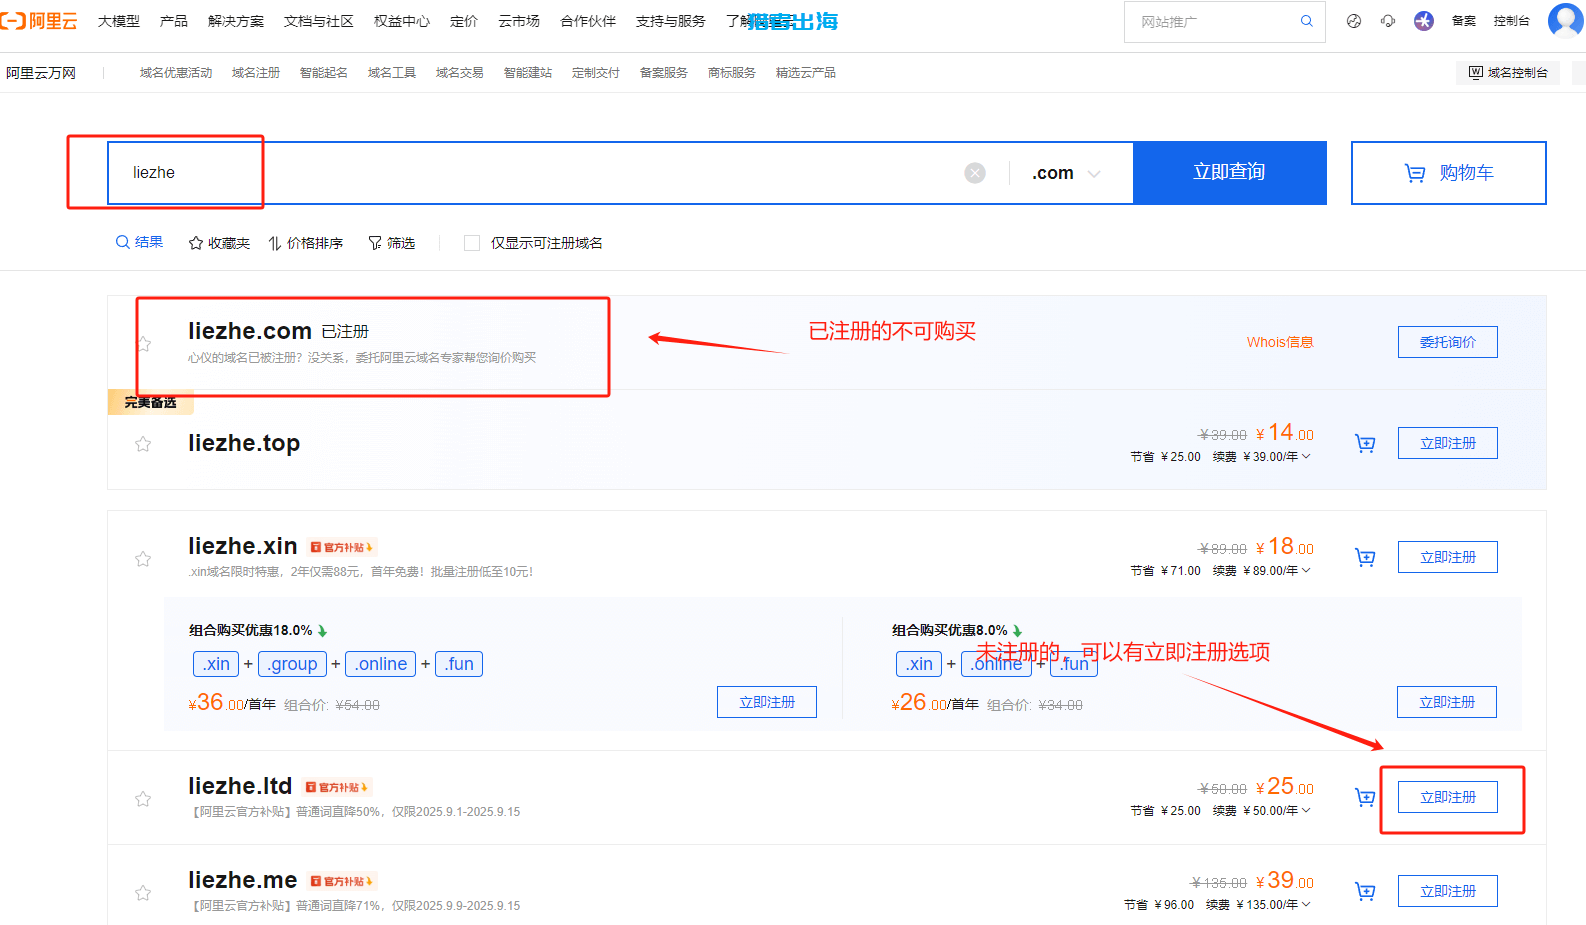Go to 域名注册 sub-nav
The height and width of the screenshot is (925, 1586).
256,73
